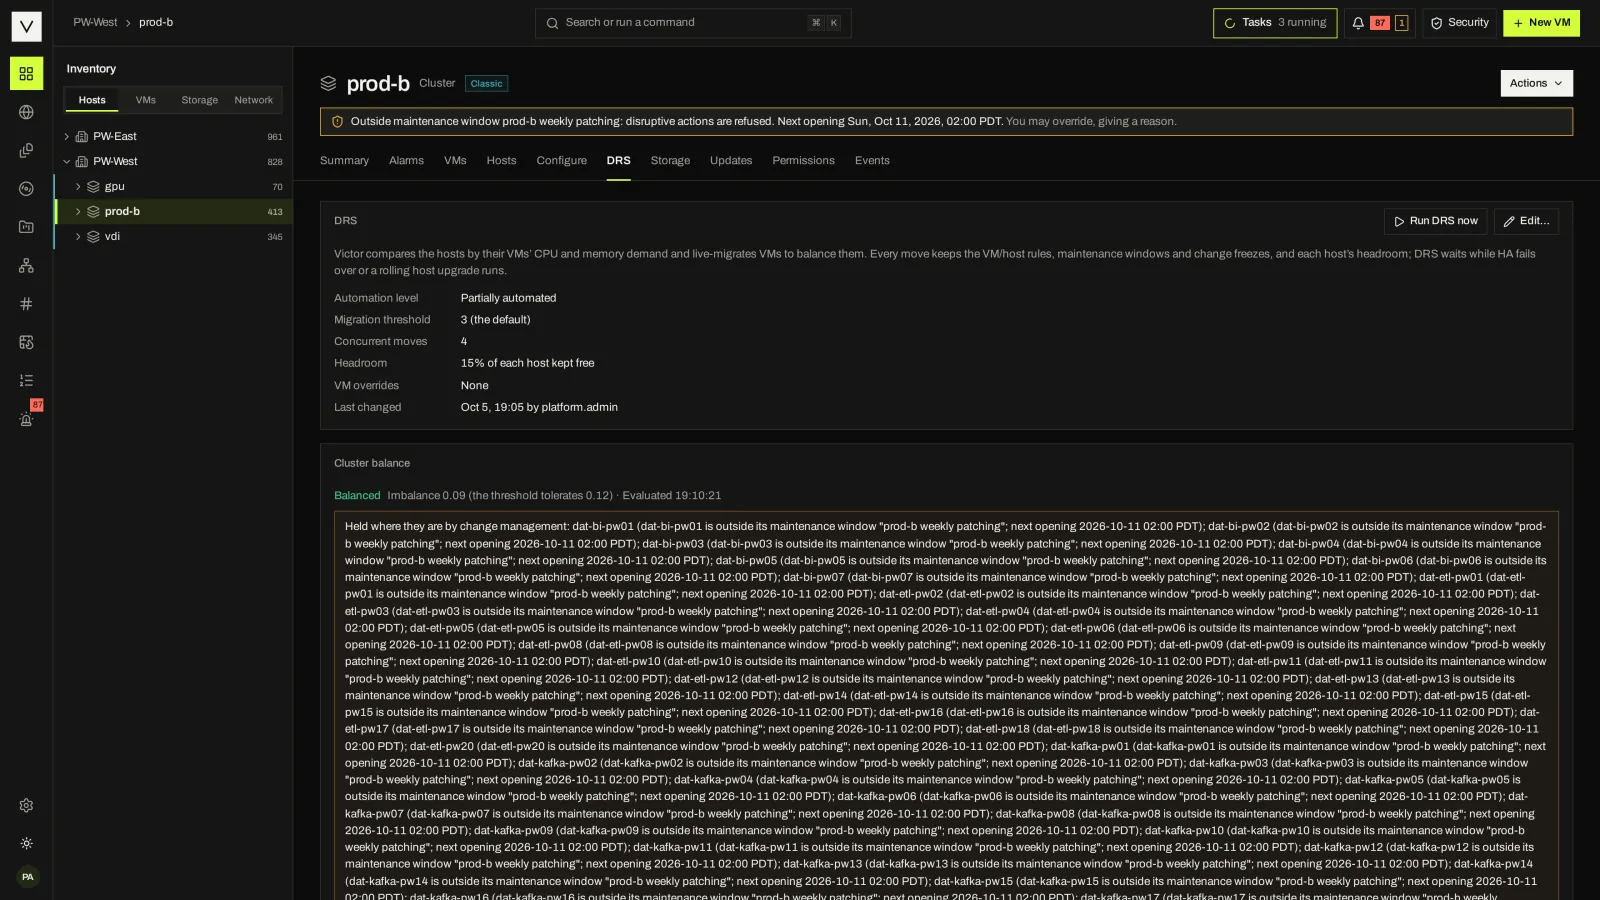The image size is (1600, 900).
Task: Open the numbered task list icon in sidebar
Action: point(26,380)
